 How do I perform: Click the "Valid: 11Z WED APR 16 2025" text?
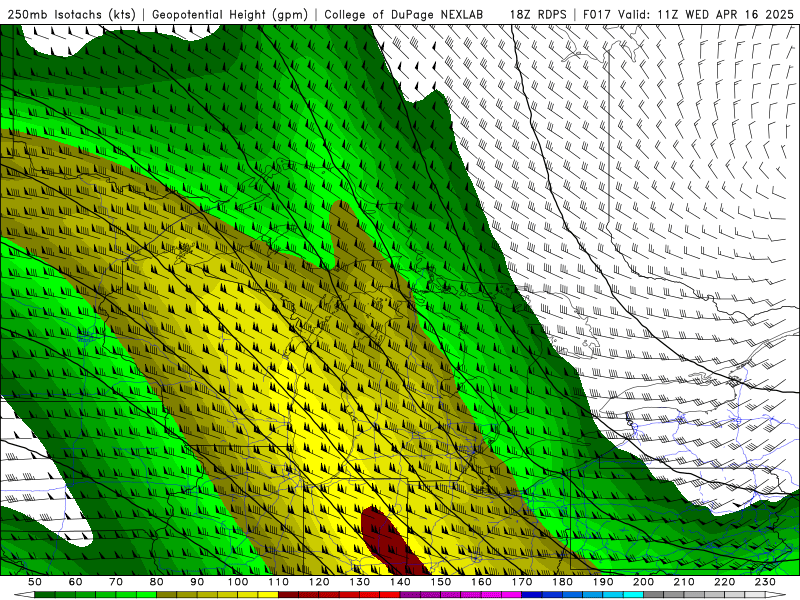point(706,14)
